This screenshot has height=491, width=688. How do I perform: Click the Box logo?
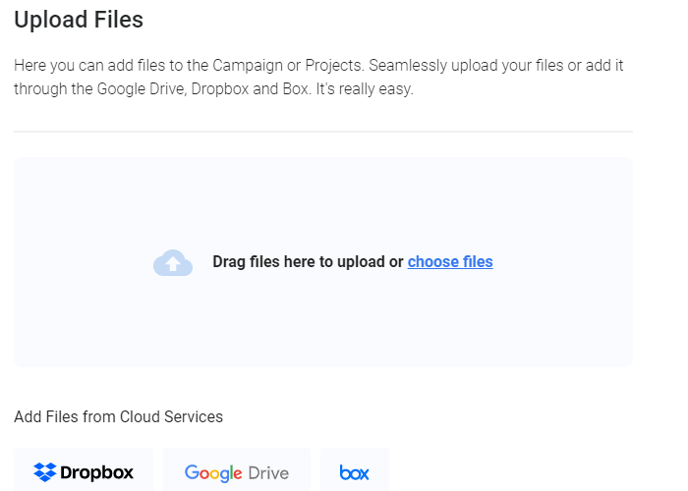[354, 472]
